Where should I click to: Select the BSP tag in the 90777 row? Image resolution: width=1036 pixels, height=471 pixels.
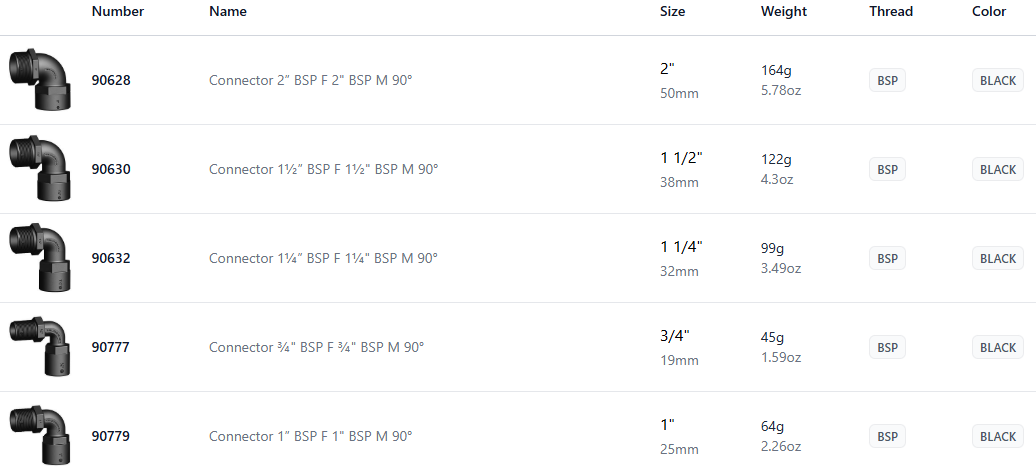click(887, 348)
